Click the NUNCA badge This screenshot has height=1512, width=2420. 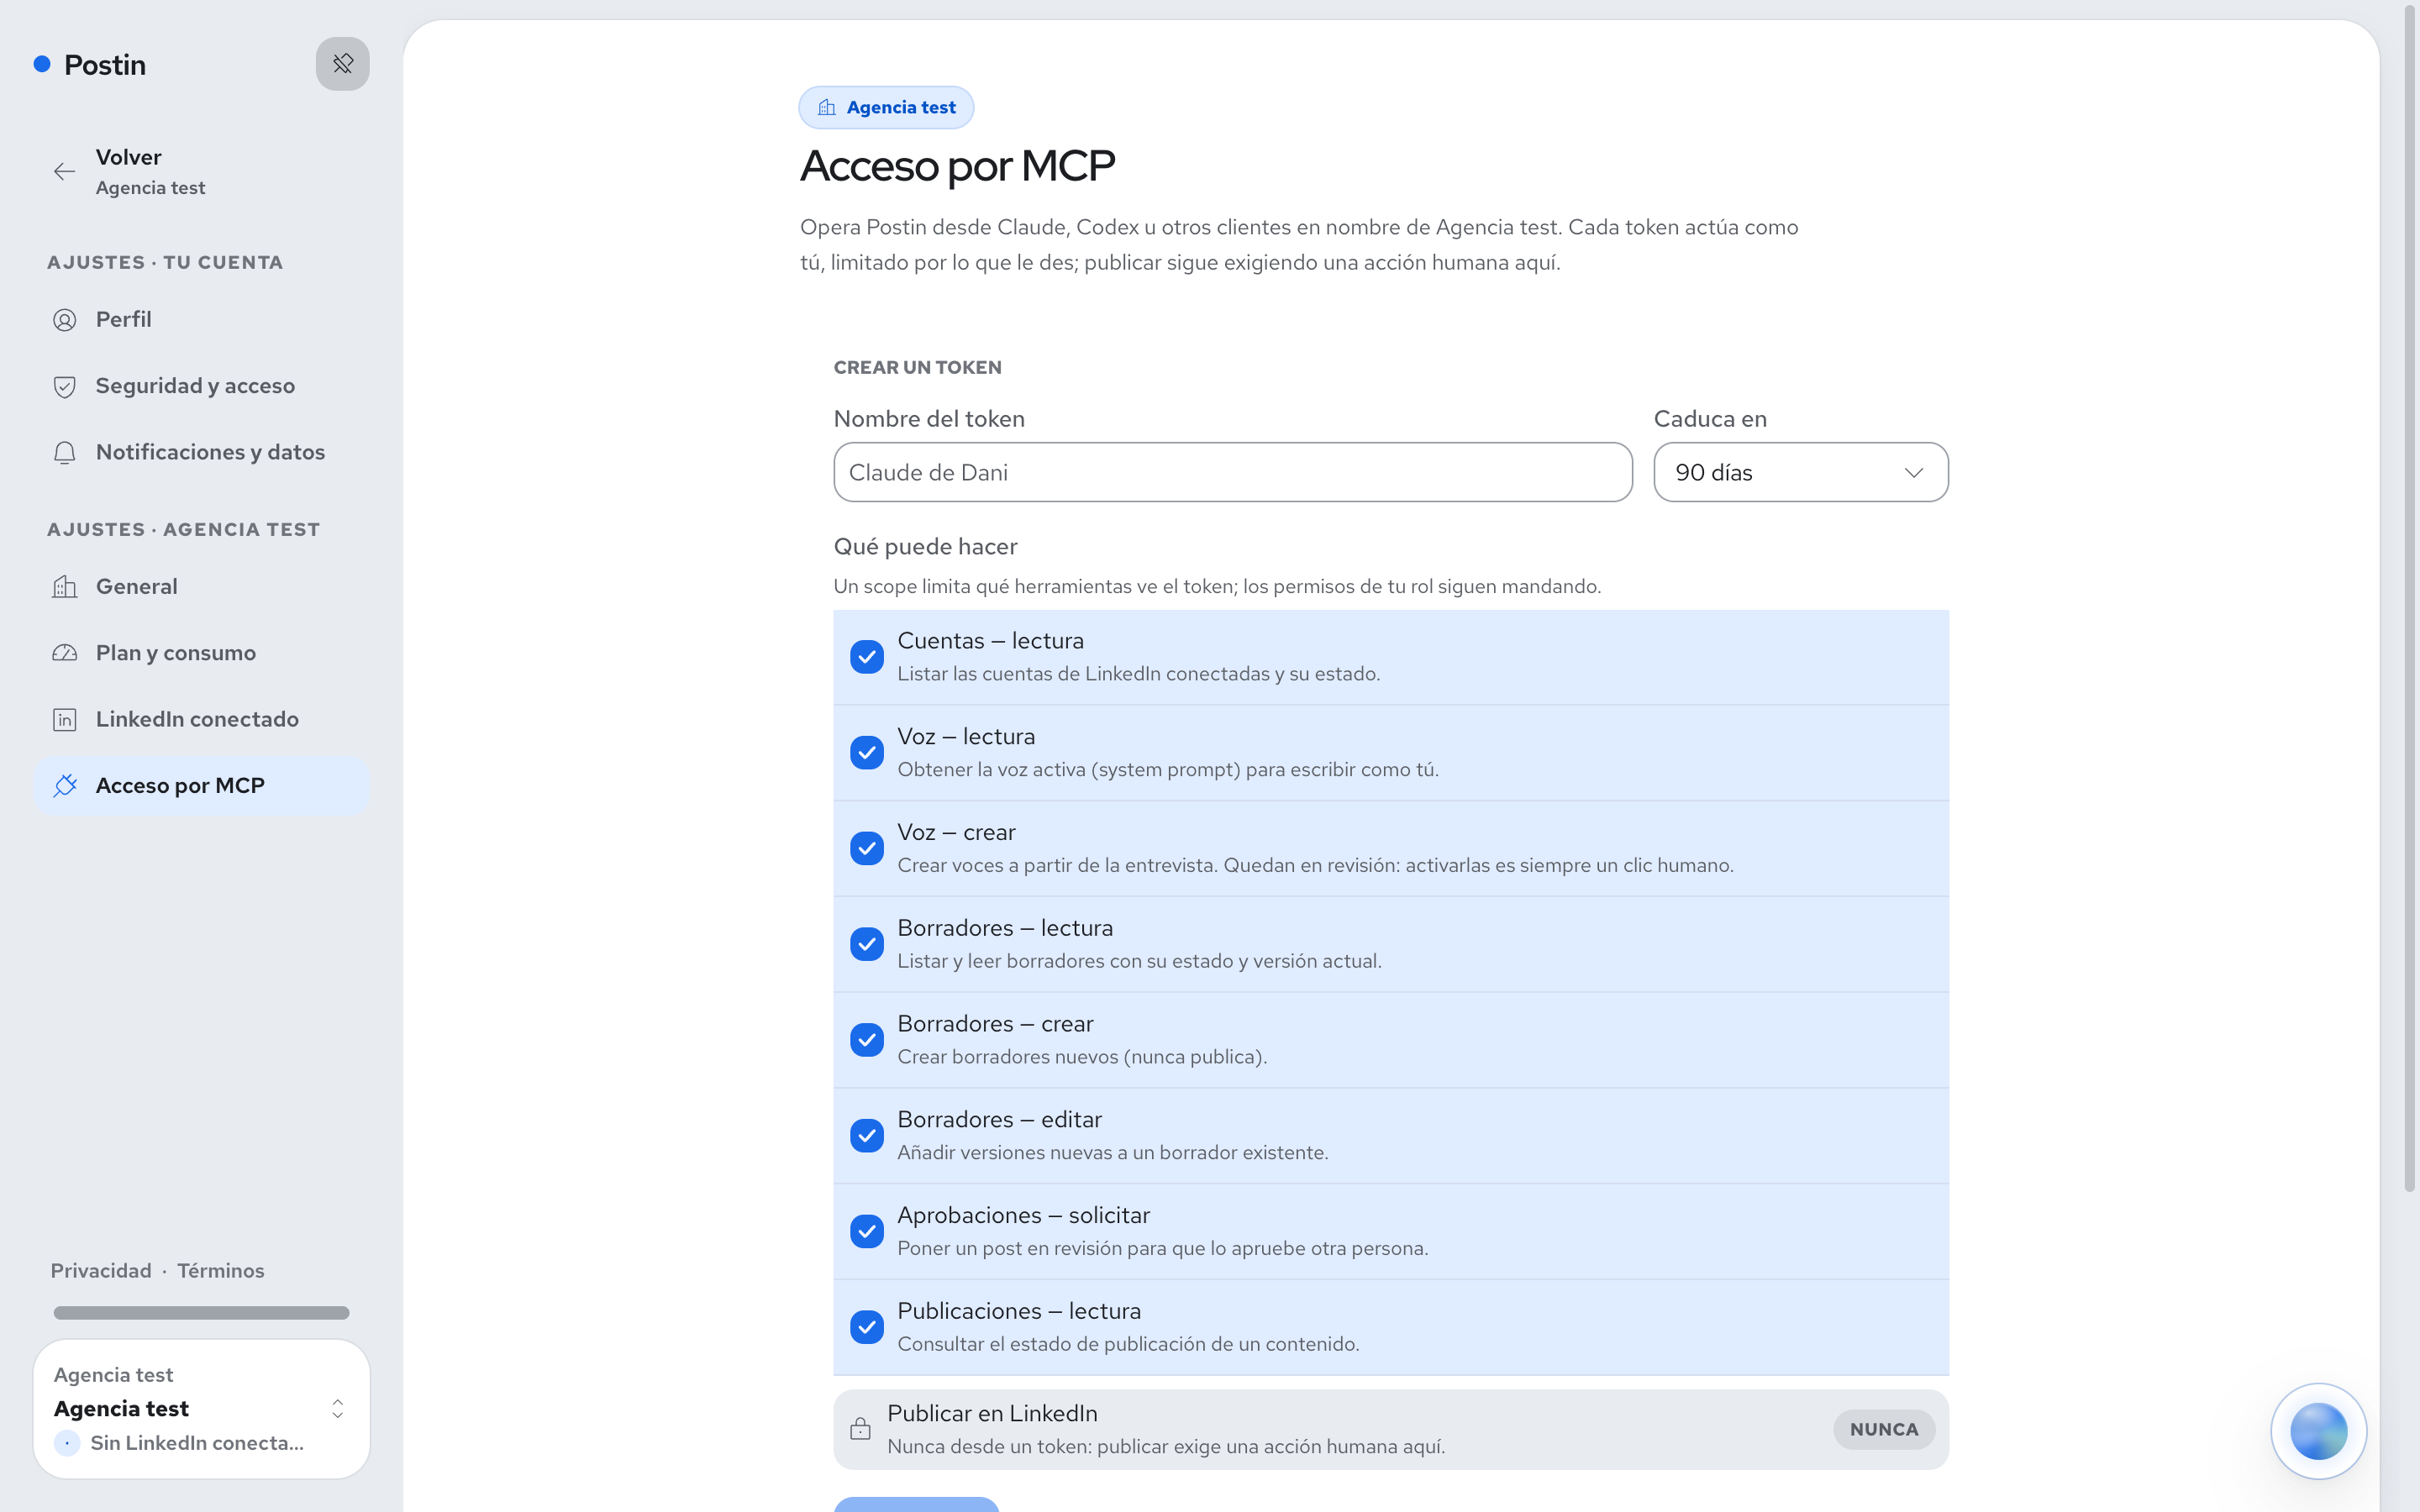1883,1430
